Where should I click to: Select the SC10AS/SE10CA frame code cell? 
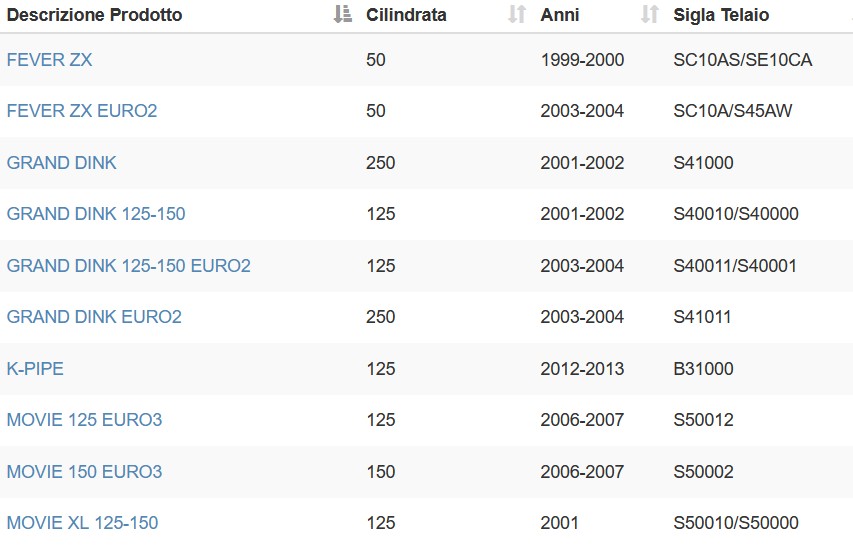click(743, 60)
